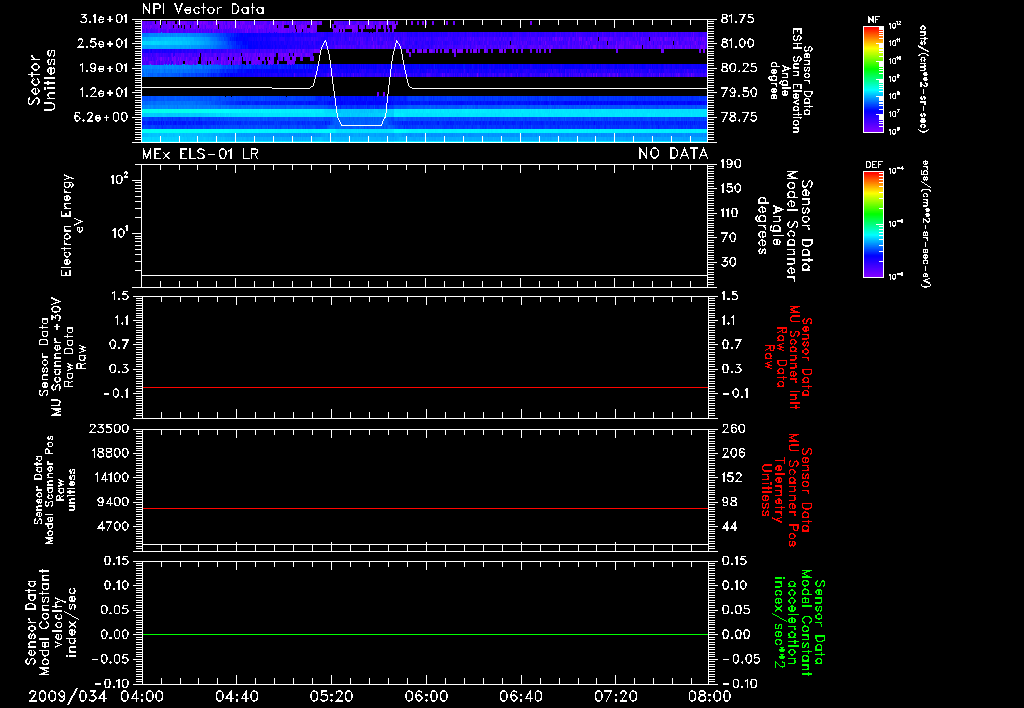
Task: Click the first white peak in NPI spectrogram
Action: click(x=324, y=43)
